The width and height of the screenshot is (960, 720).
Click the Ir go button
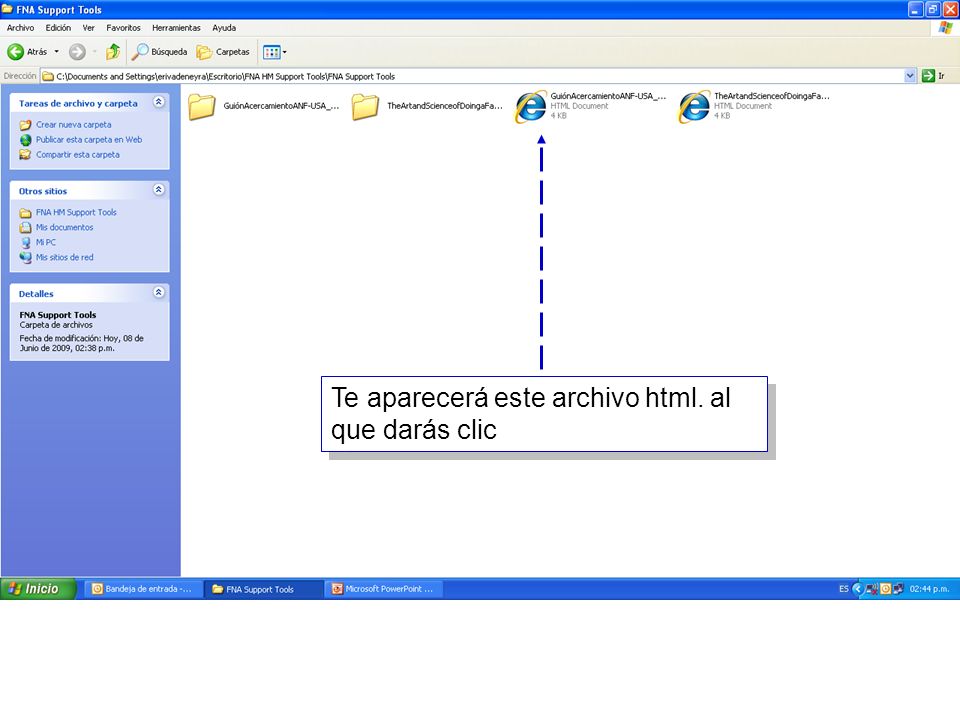coord(934,76)
